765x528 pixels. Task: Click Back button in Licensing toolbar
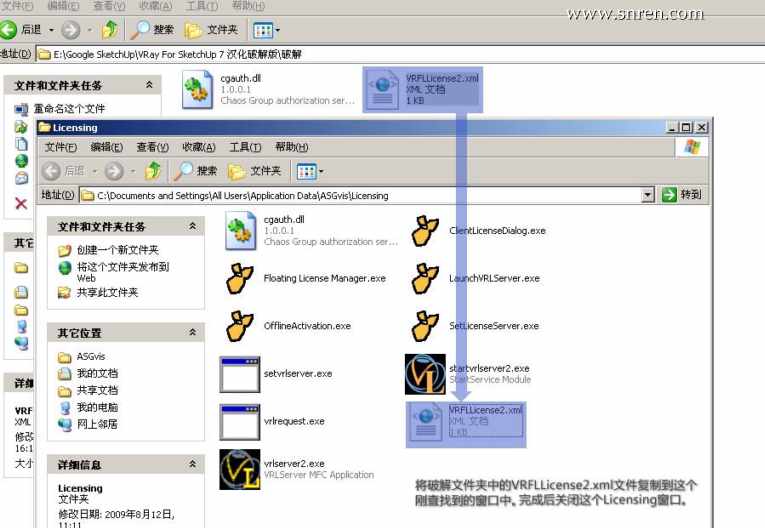pyautogui.click(x=63, y=171)
